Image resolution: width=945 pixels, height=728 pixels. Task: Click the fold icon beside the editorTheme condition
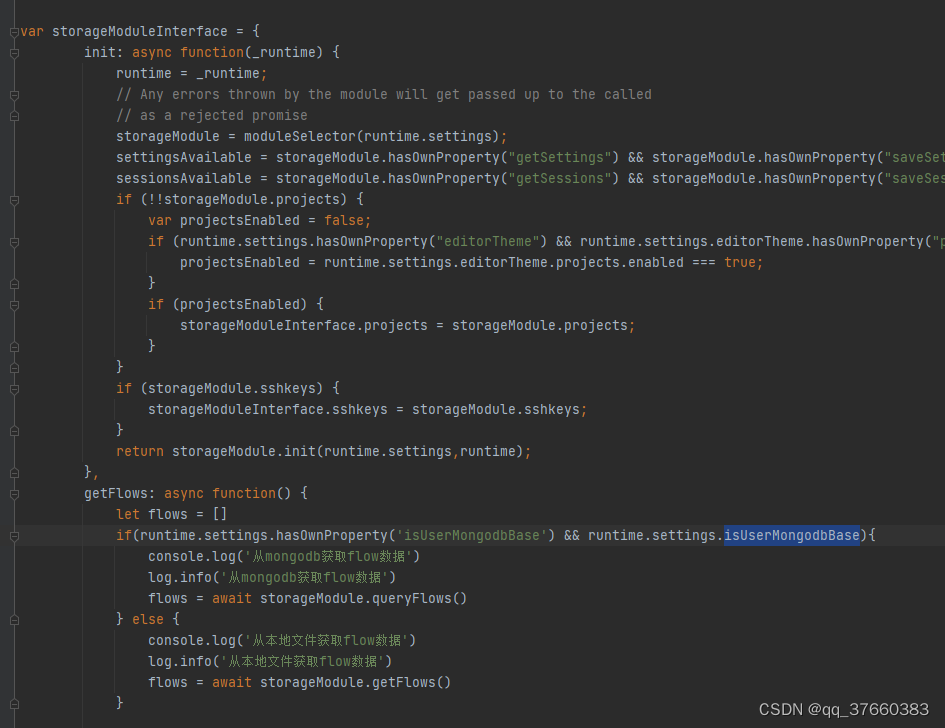(x=12, y=240)
